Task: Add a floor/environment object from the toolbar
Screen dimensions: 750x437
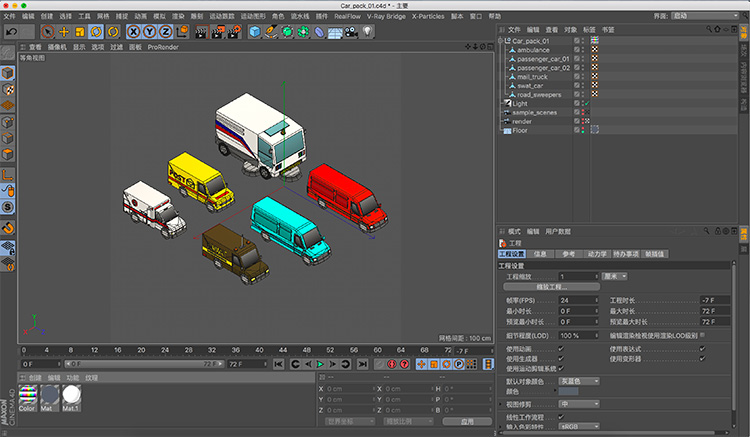Action: tap(335, 32)
